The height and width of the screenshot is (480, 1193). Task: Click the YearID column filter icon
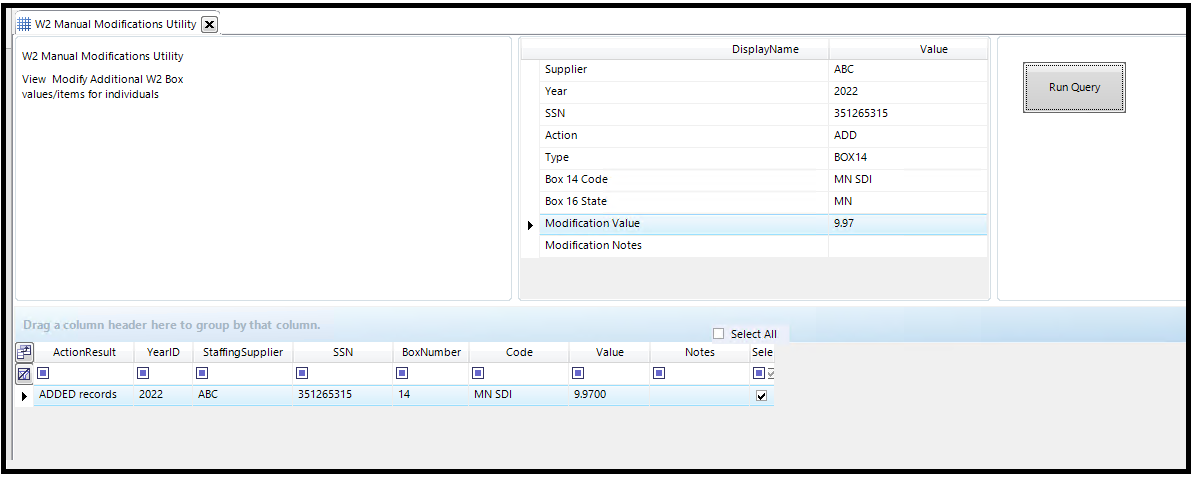pyautogui.click(x=142, y=373)
